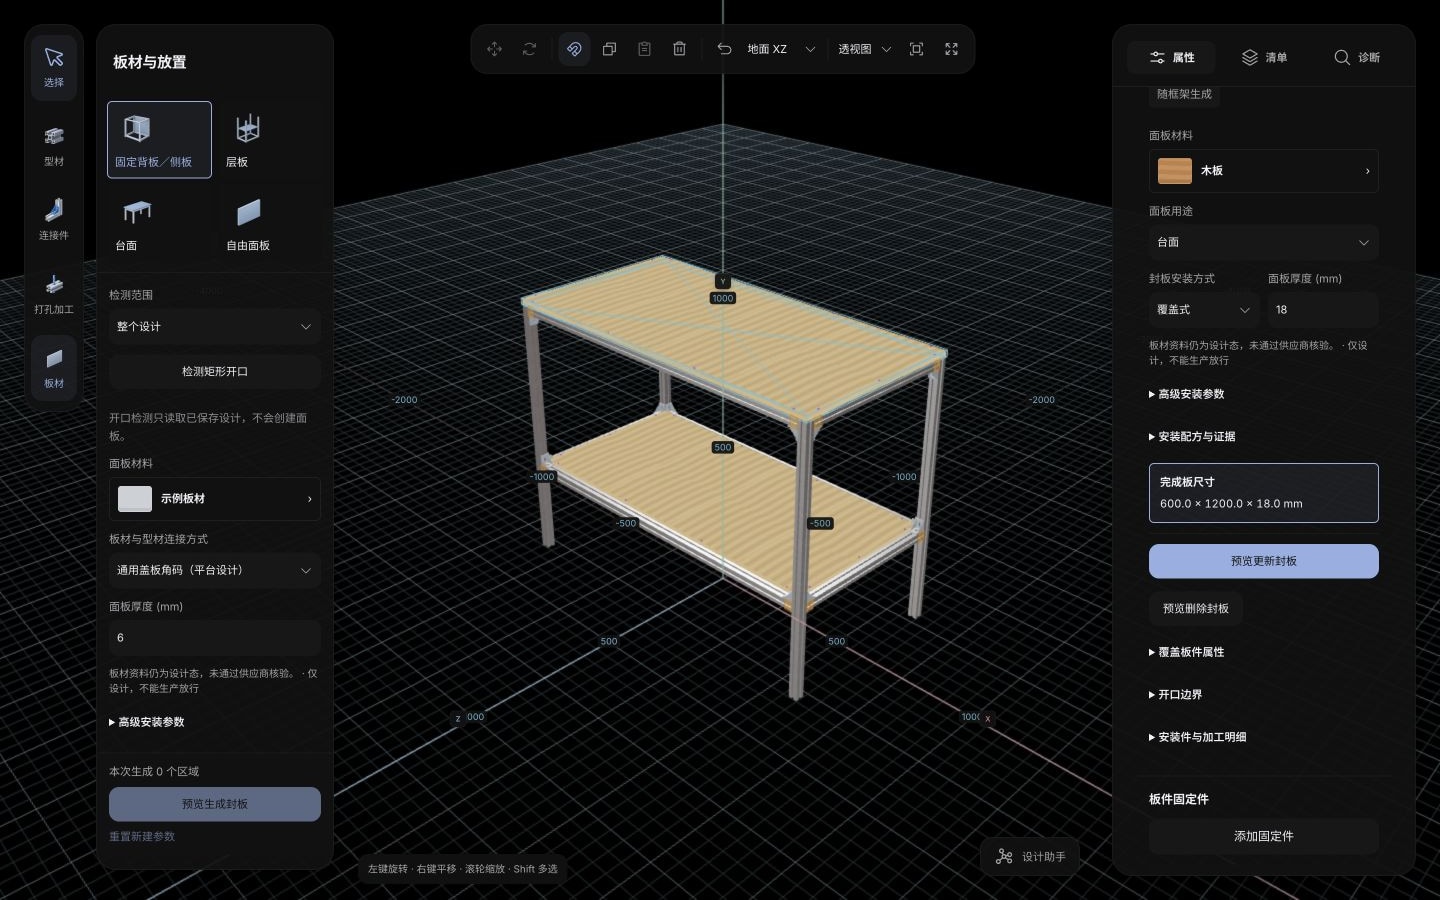This screenshot has width=1440, height=900.
Task: Click the paste clipboard icon
Action: point(644,49)
